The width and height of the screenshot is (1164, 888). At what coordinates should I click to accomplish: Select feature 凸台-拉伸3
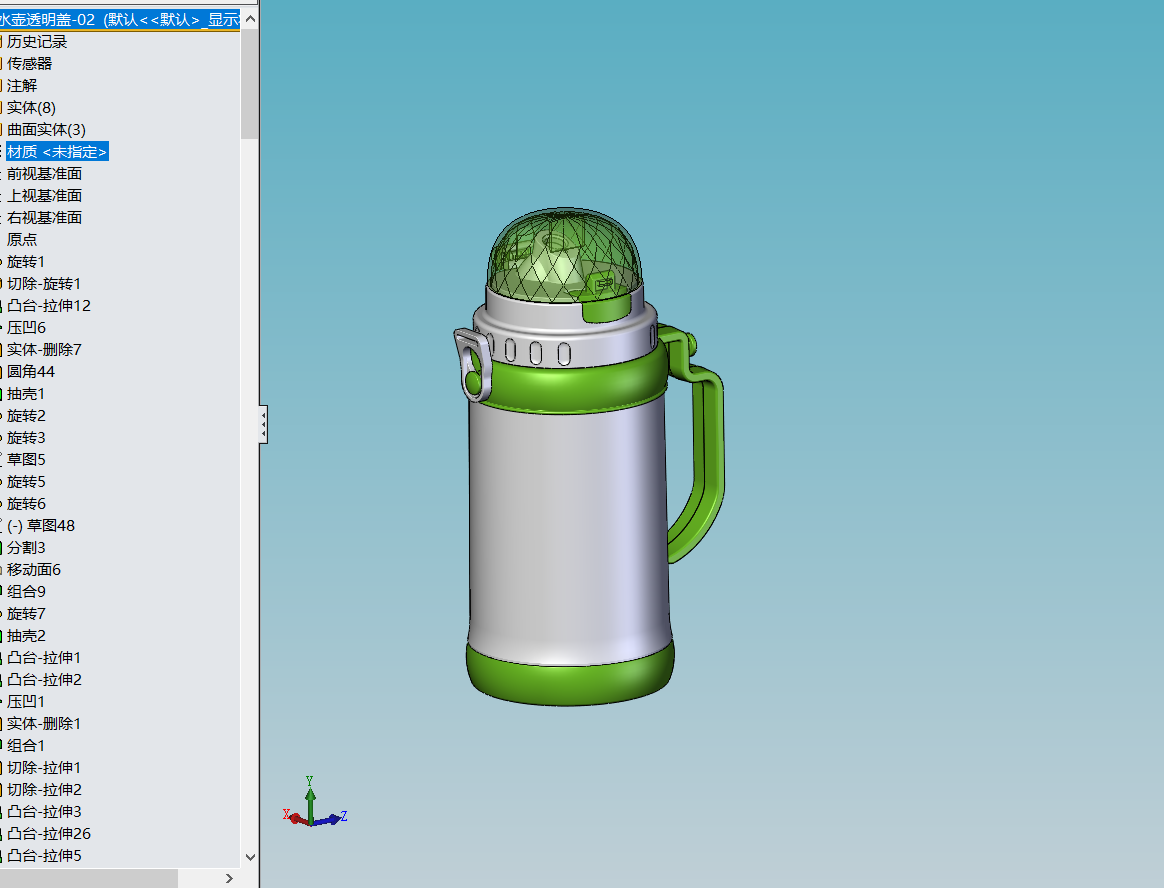coord(44,812)
